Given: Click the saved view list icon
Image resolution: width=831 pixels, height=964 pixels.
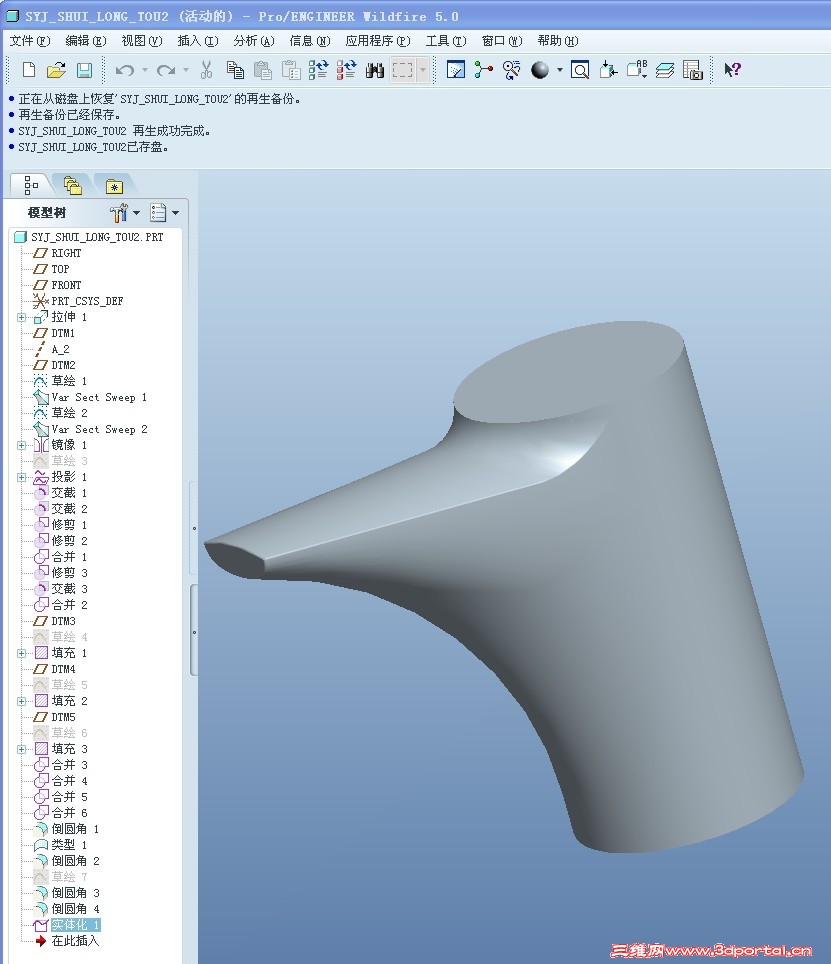Looking at the screenshot, I should [x=637, y=69].
